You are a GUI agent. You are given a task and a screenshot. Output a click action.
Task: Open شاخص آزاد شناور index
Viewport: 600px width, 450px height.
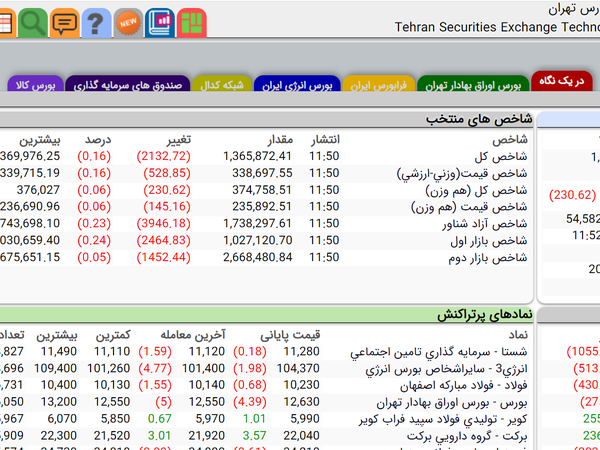point(485,224)
